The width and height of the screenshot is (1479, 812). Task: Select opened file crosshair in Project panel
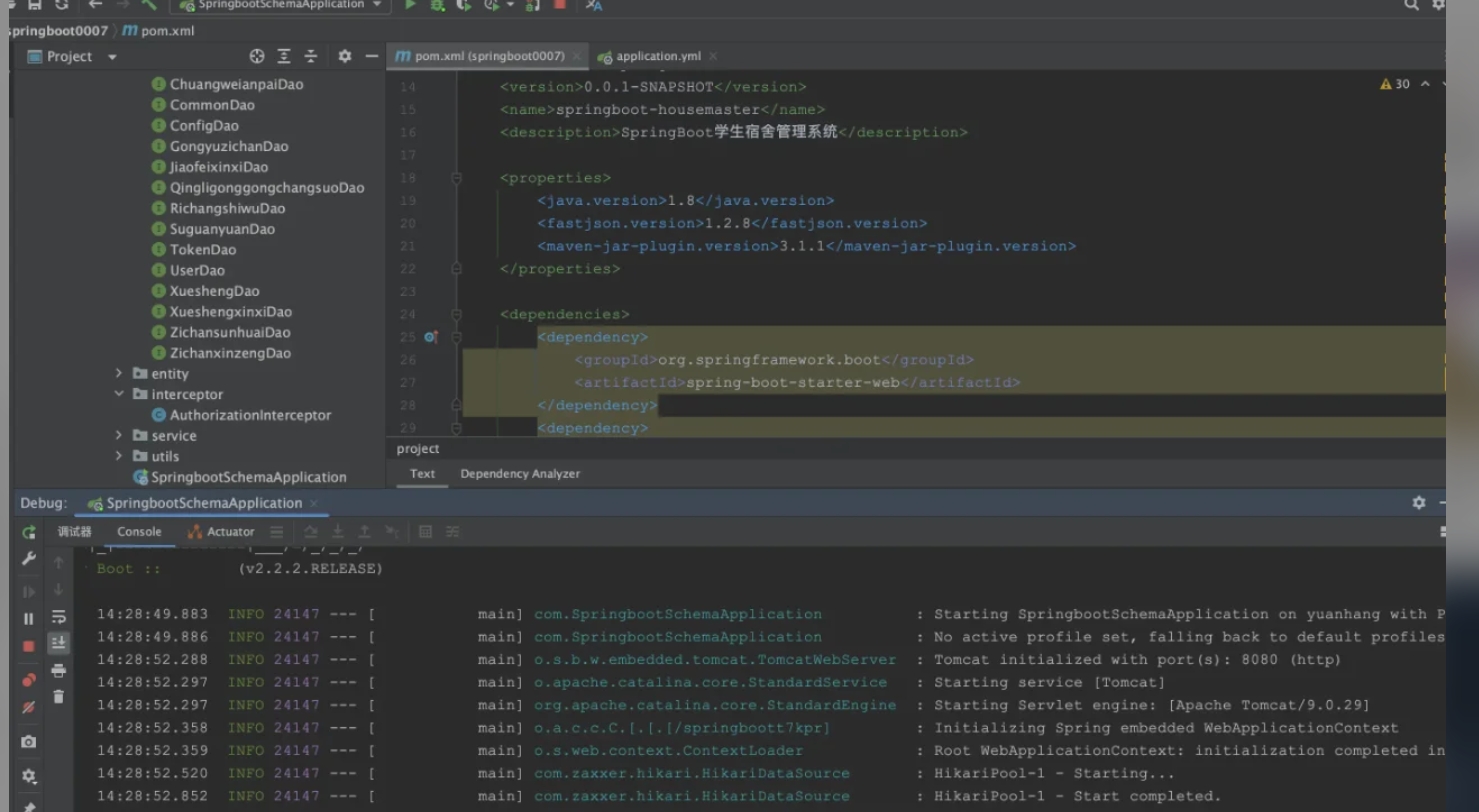pyautogui.click(x=257, y=56)
